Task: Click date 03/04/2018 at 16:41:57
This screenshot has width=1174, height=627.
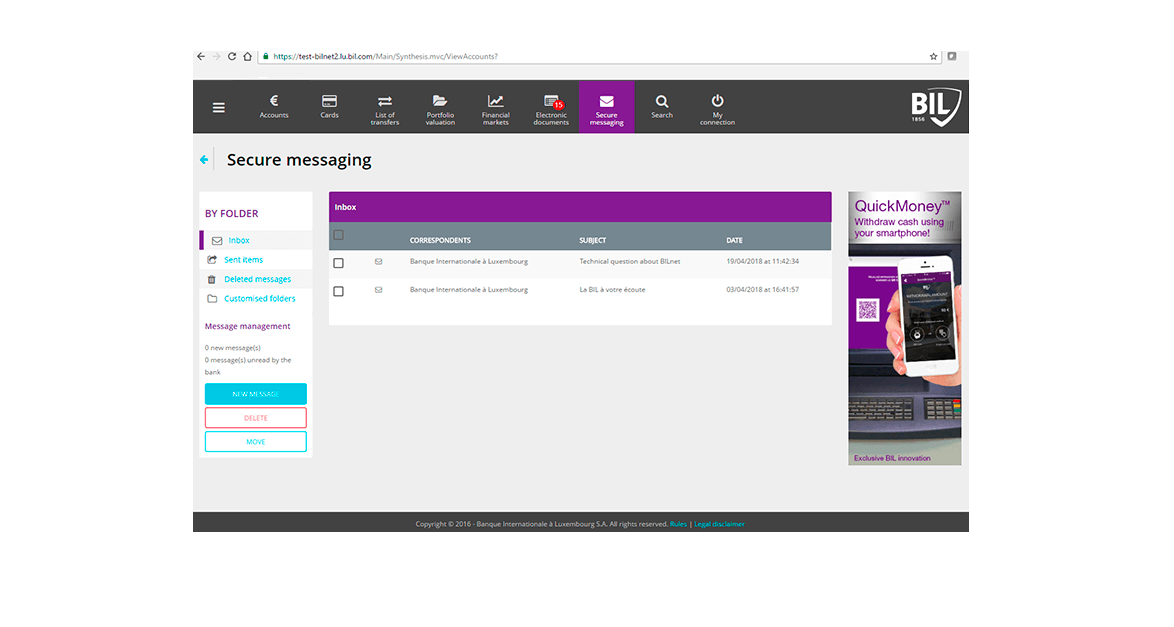Action: 762,290
